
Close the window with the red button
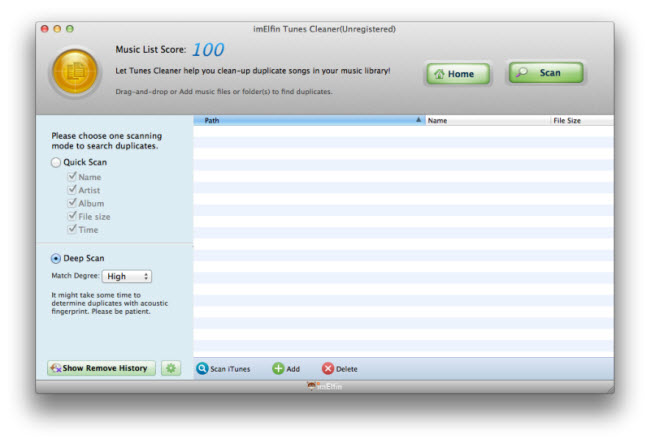coord(45,29)
